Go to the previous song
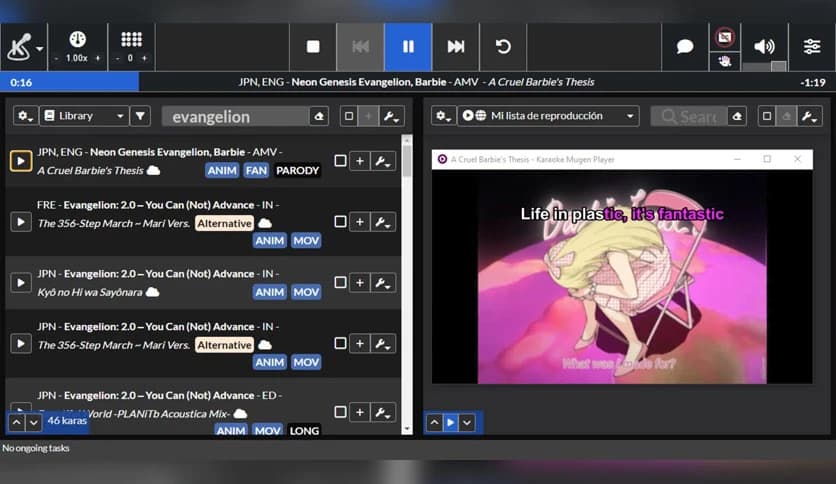The image size is (836, 484). tap(360, 47)
